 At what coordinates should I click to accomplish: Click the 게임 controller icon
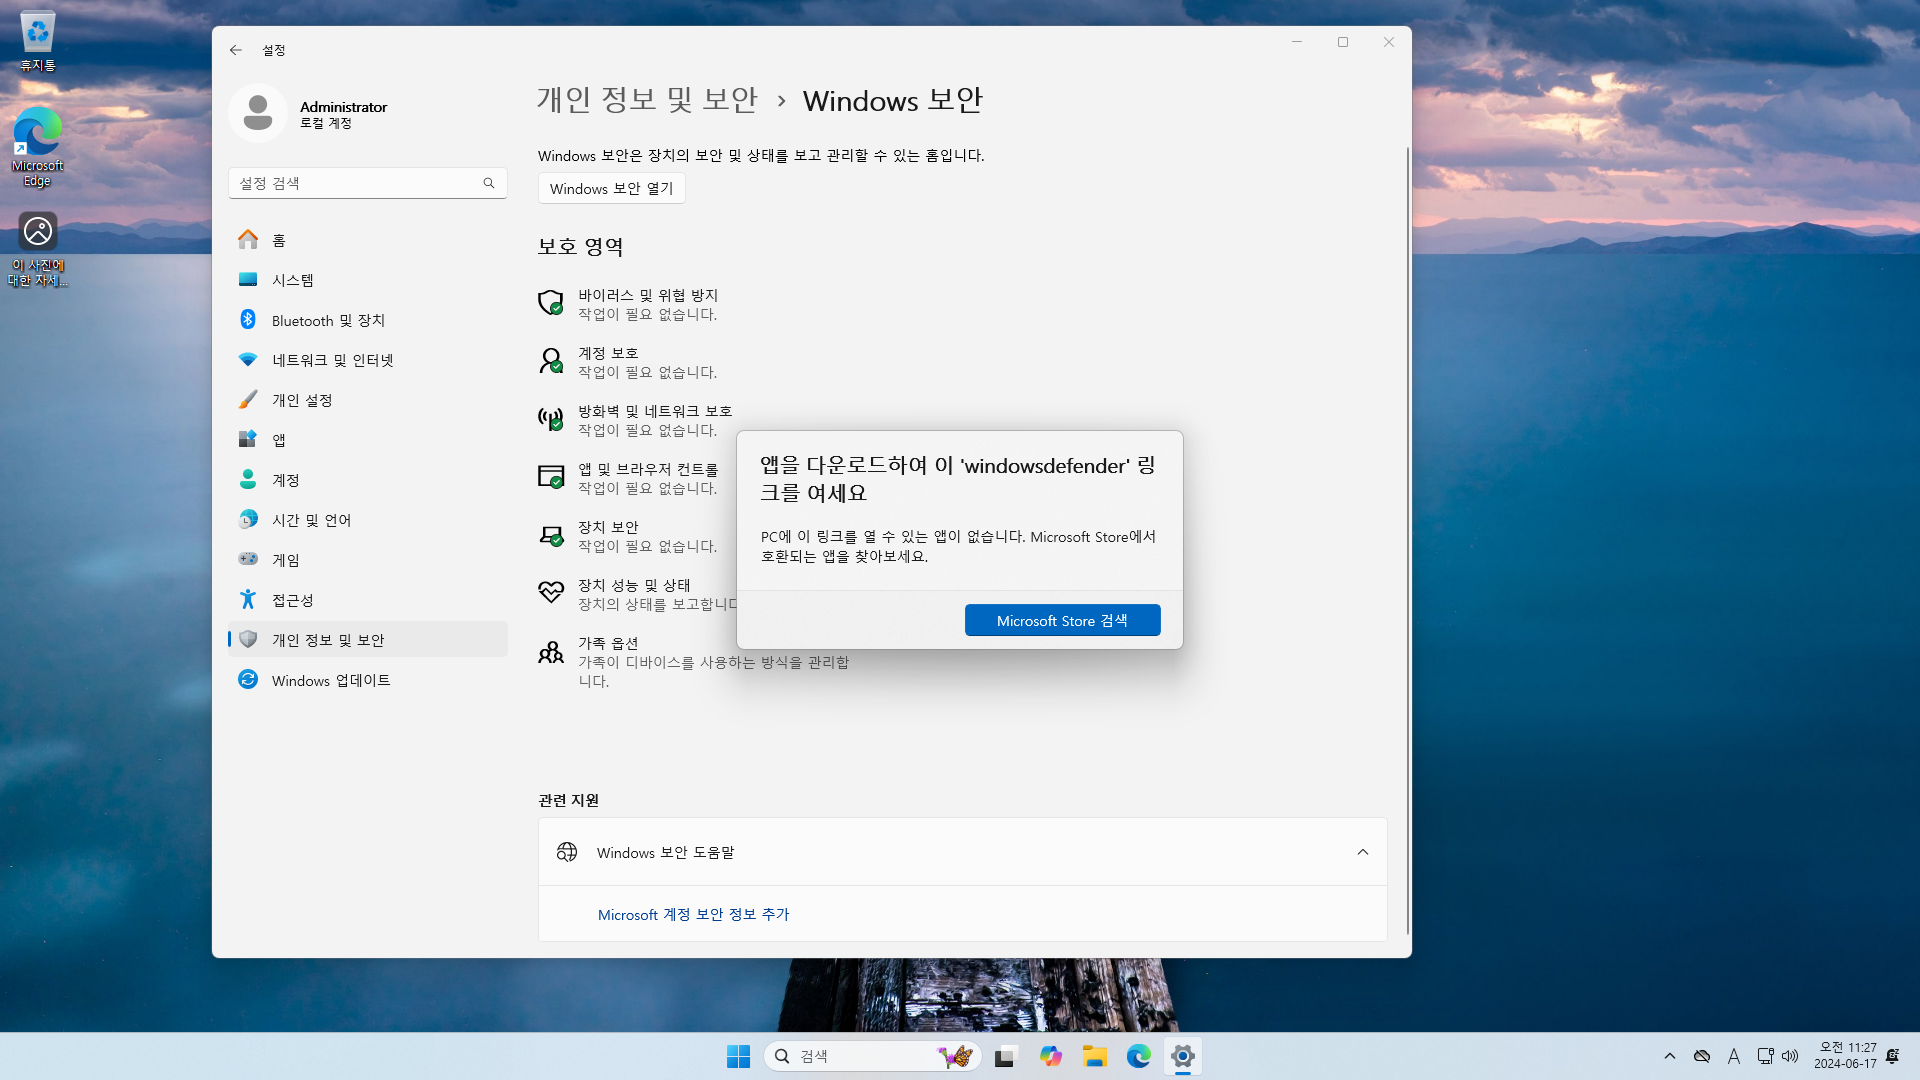pyautogui.click(x=248, y=559)
